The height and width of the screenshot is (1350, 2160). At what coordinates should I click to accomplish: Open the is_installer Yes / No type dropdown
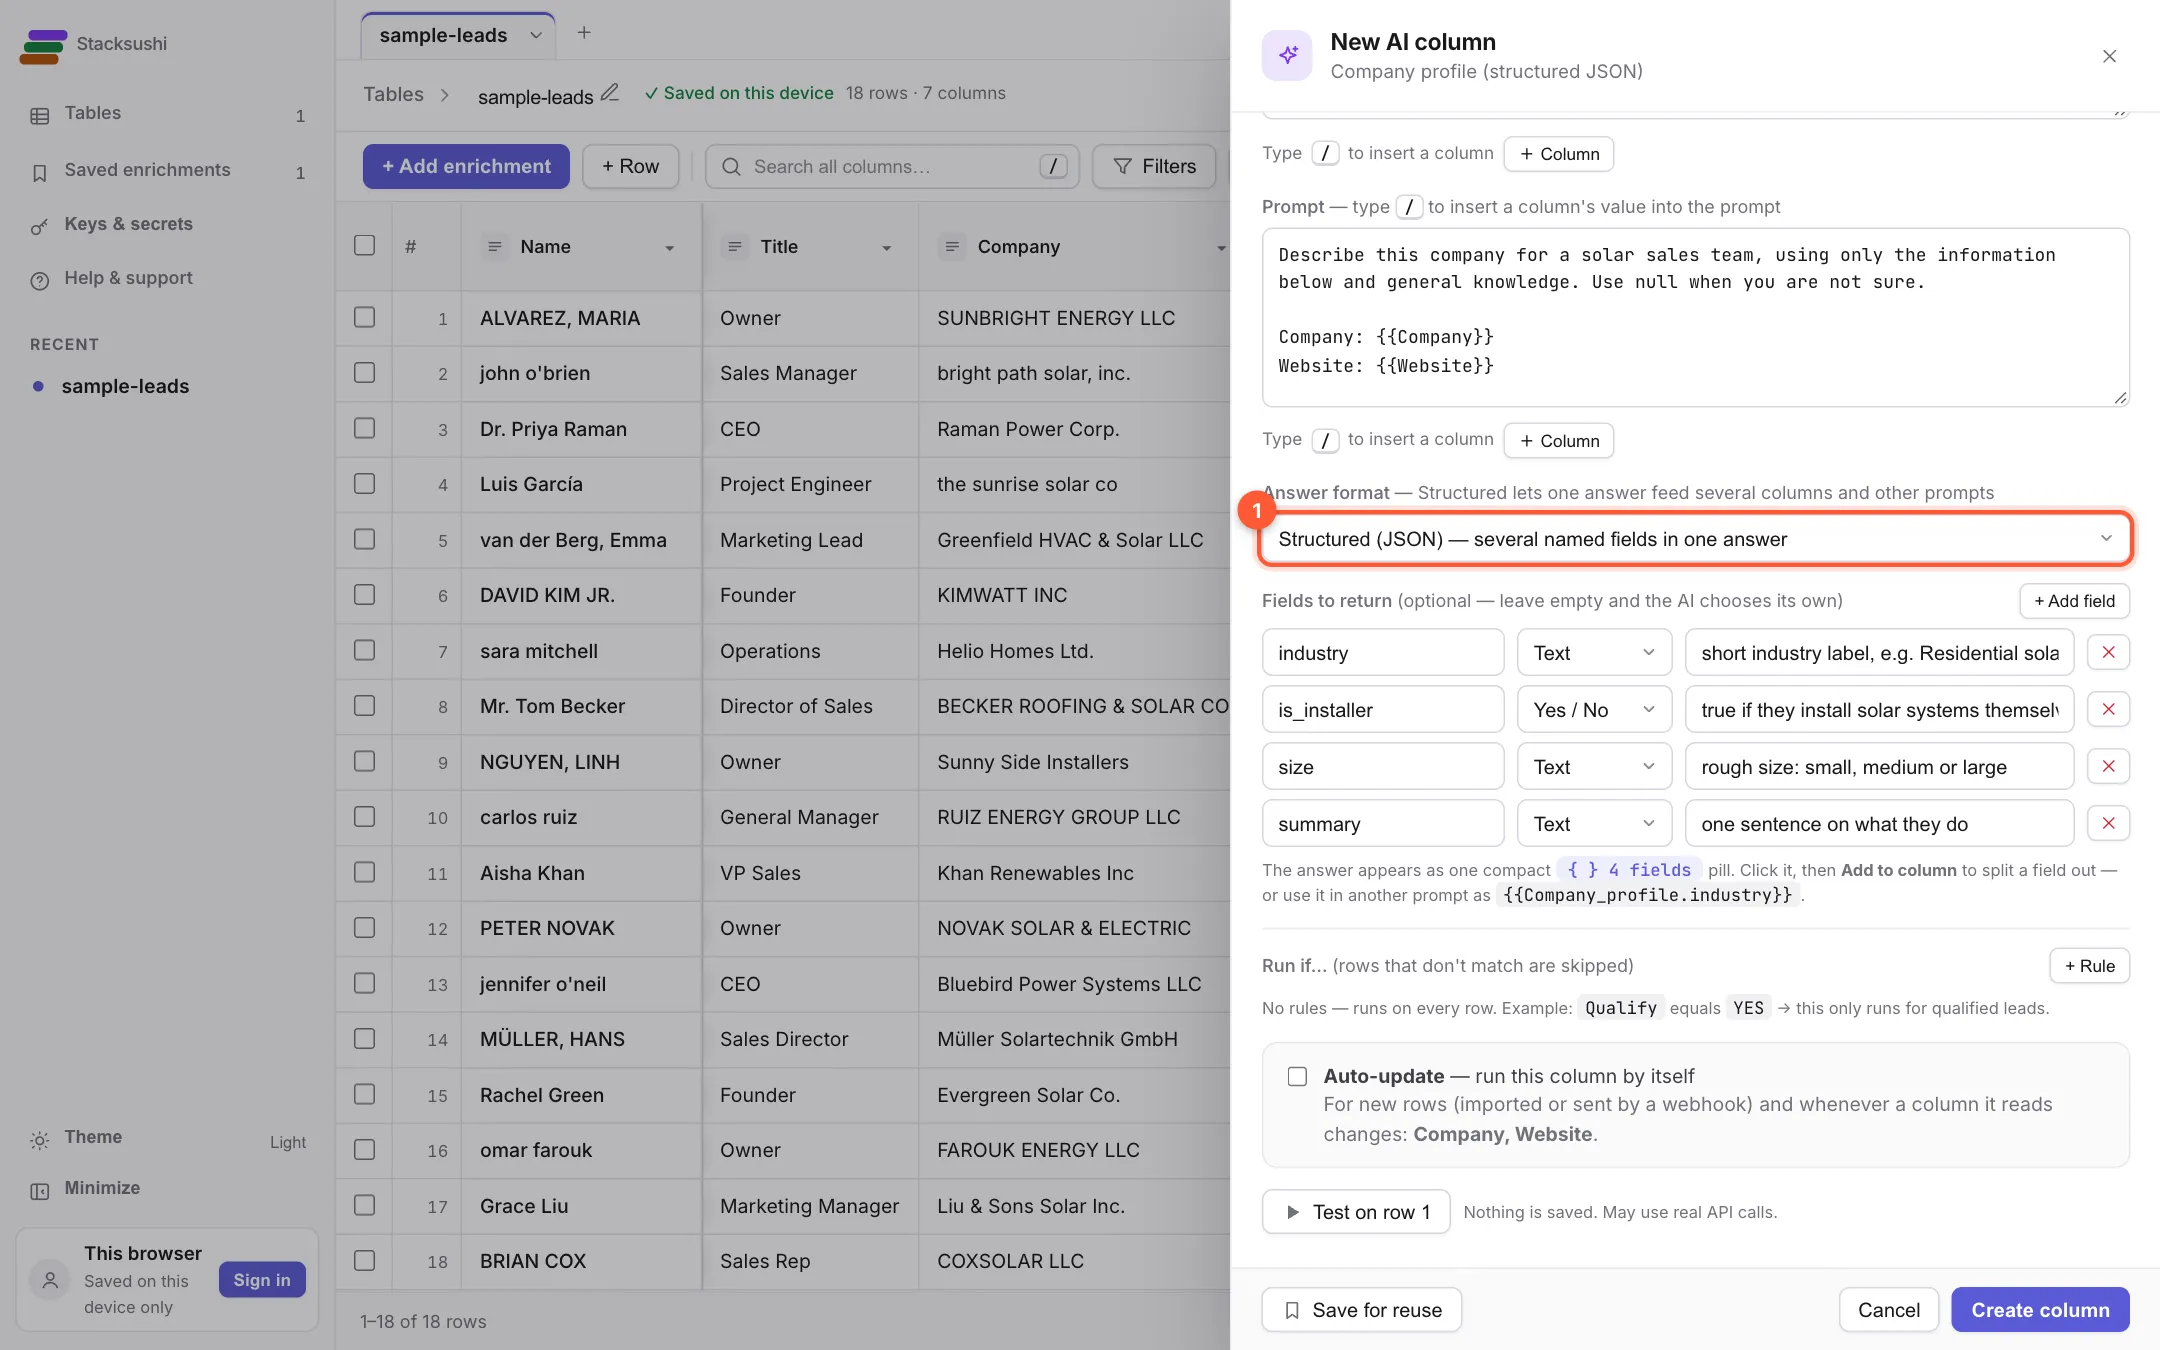click(1594, 710)
